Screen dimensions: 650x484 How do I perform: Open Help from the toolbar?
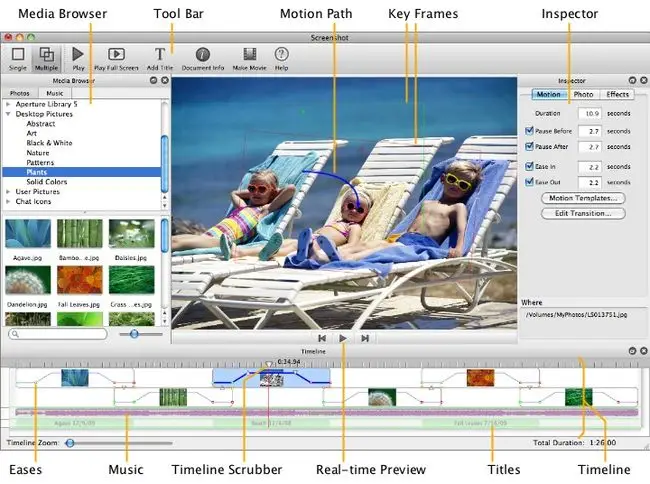[281, 54]
